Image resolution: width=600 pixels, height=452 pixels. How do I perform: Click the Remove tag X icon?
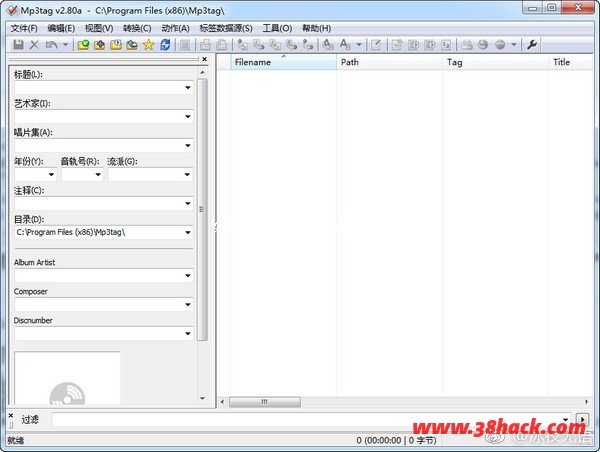tap(34, 45)
